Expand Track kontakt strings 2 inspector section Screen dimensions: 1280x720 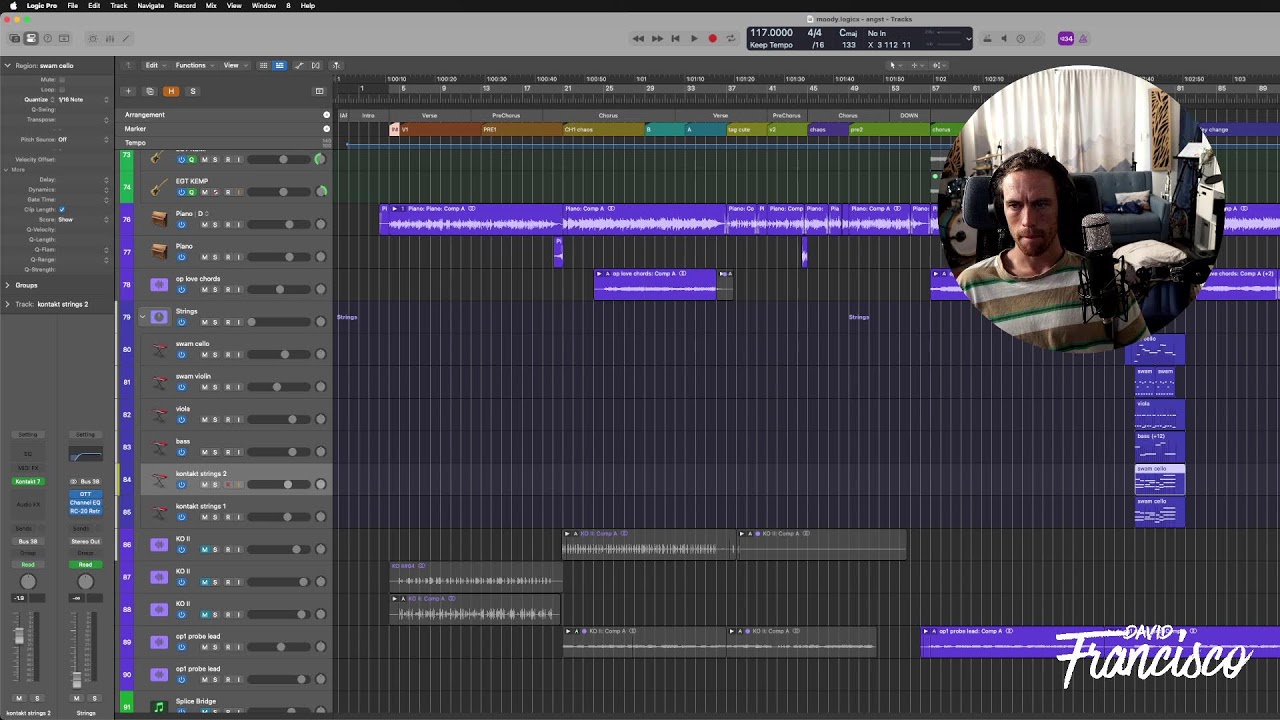click(x=7, y=304)
